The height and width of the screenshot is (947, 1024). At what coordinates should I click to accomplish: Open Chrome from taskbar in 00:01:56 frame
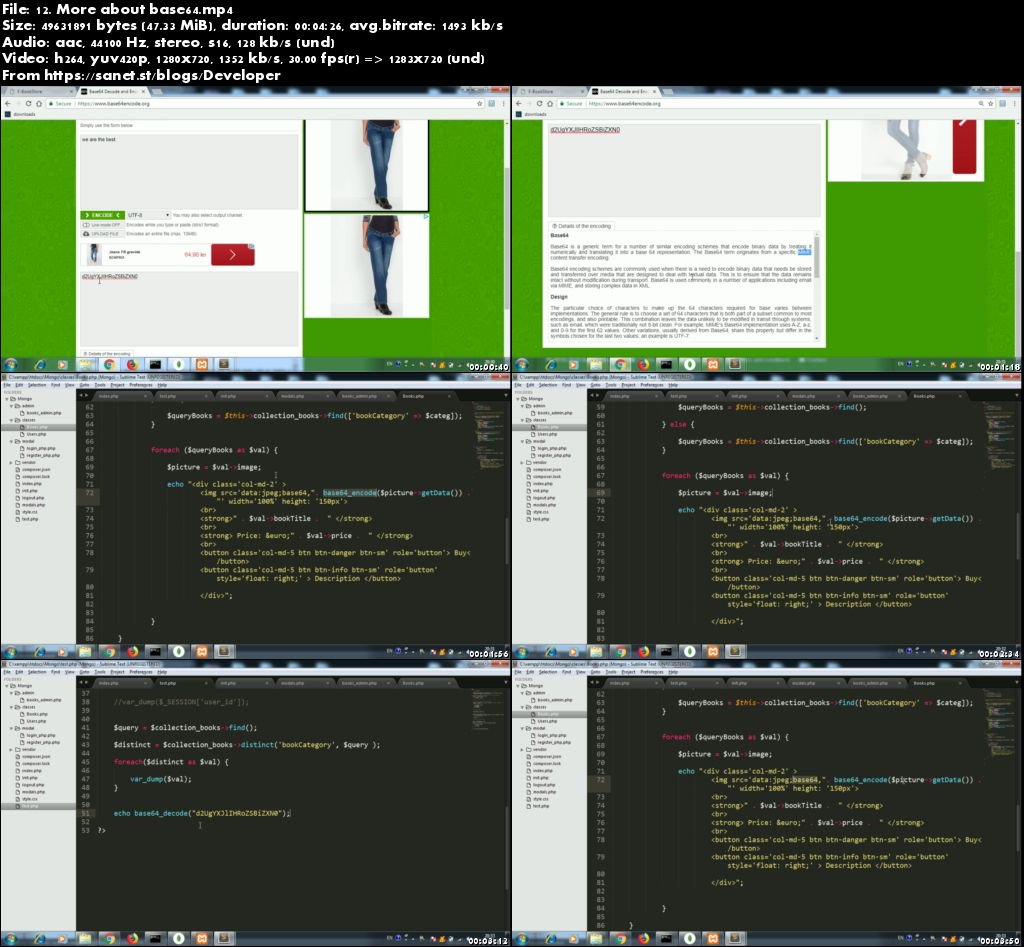109,651
